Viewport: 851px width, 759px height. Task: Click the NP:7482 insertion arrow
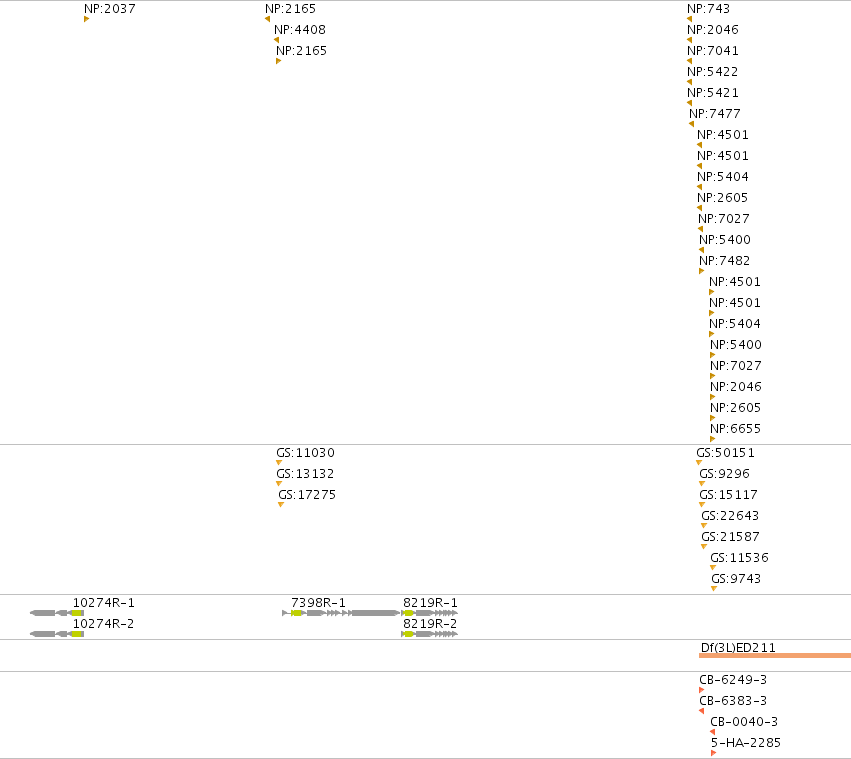[x=702, y=271]
